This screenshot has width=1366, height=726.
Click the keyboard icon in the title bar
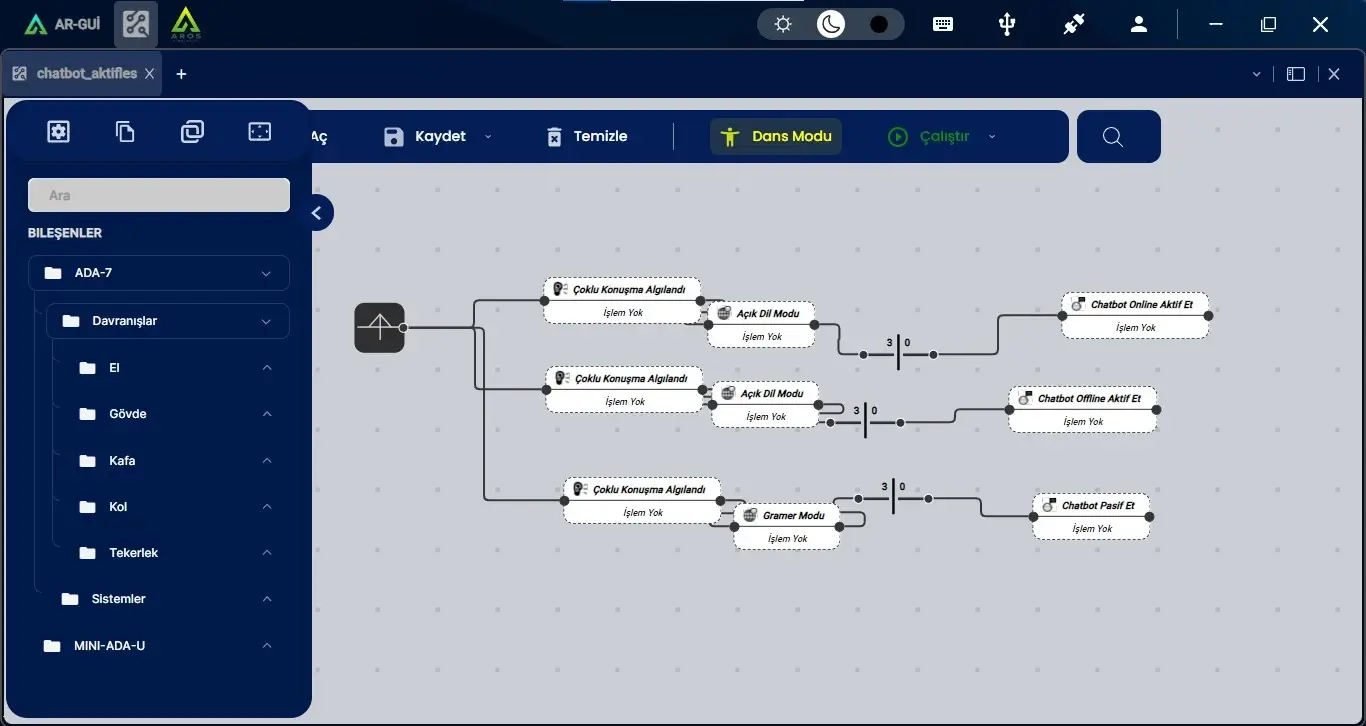(942, 23)
